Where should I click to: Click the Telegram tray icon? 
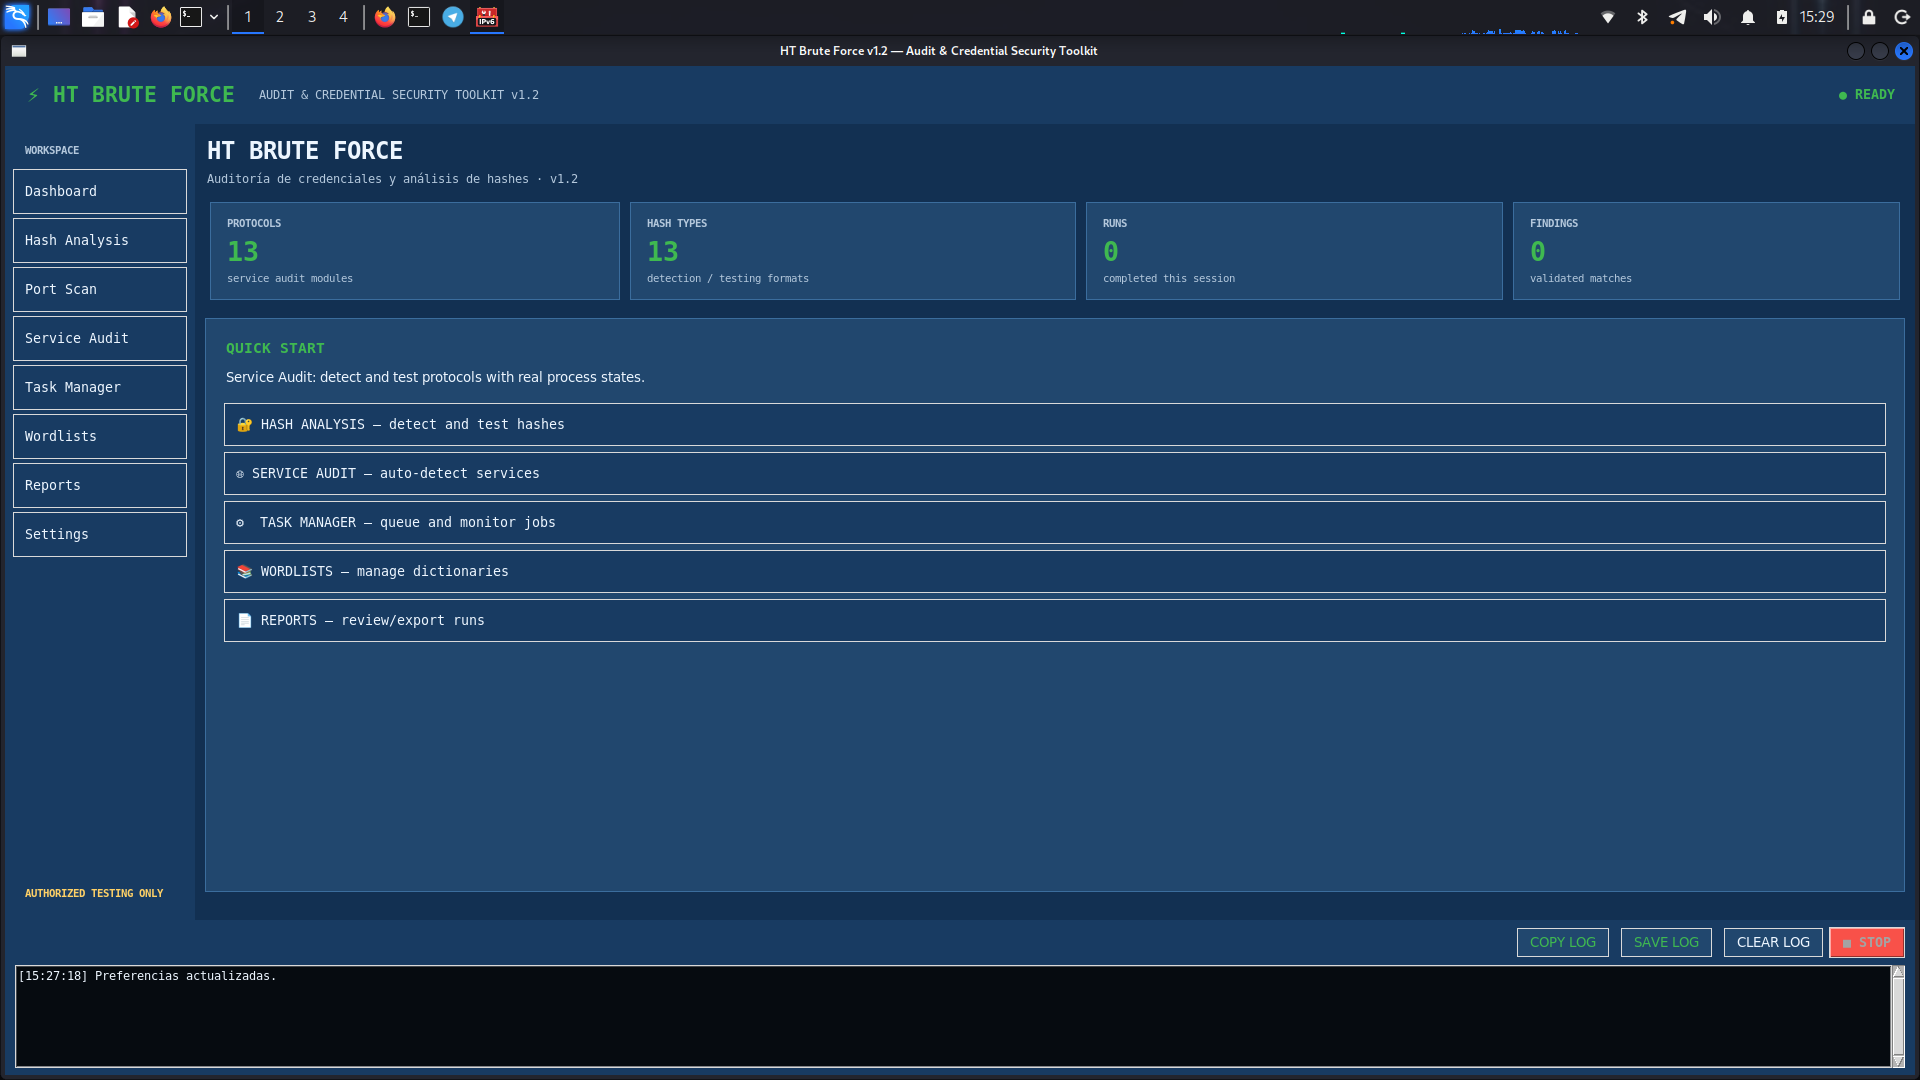(x=1677, y=17)
